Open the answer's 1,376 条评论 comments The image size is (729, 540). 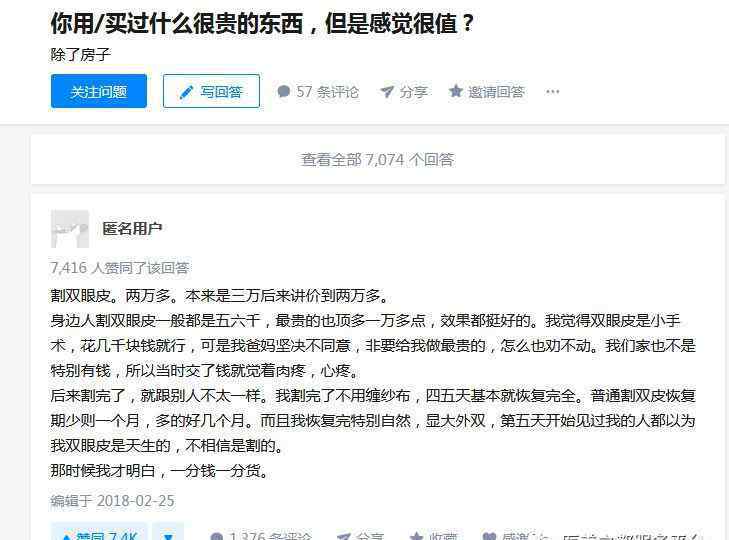click(x=260, y=536)
